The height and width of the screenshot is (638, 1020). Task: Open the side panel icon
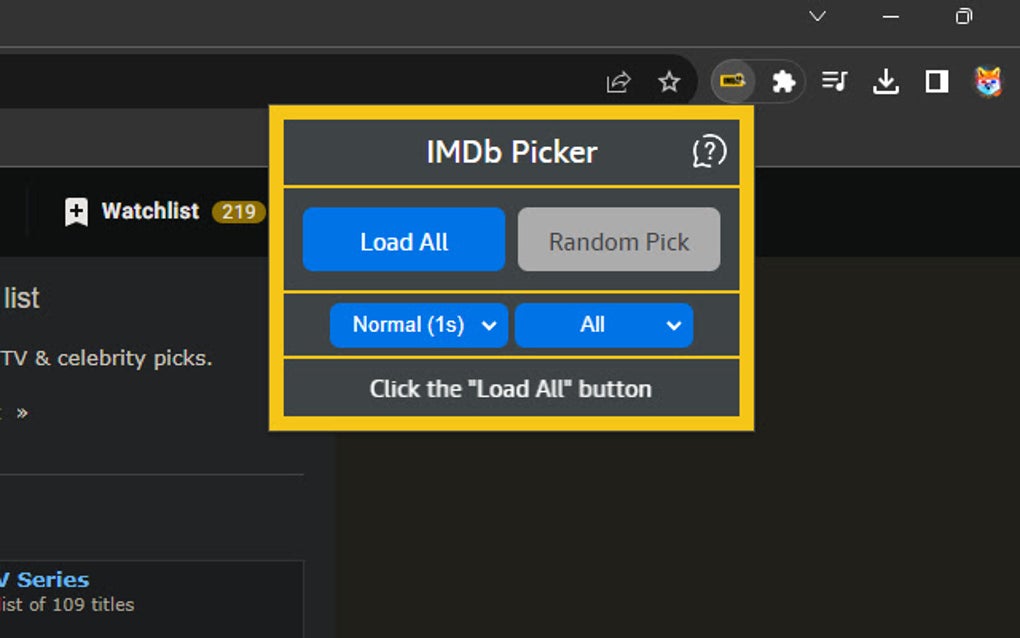pyautogui.click(x=935, y=81)
